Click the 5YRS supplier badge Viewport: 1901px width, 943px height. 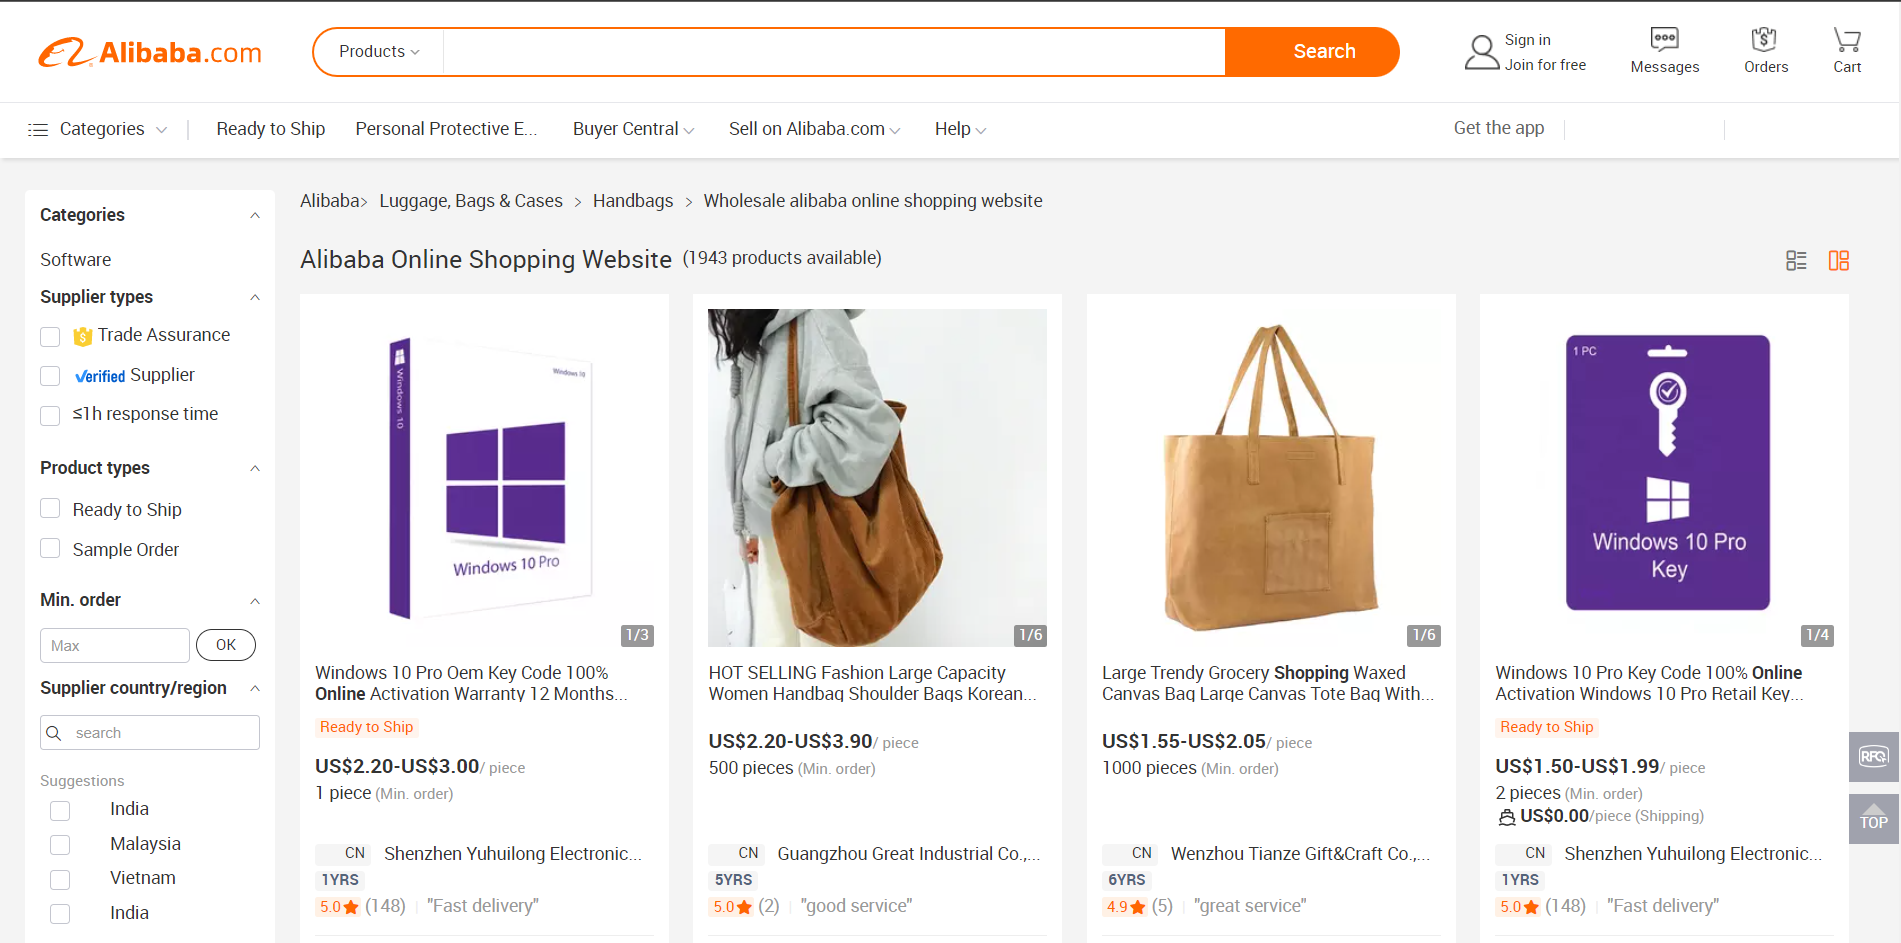(x=733, y=880)
